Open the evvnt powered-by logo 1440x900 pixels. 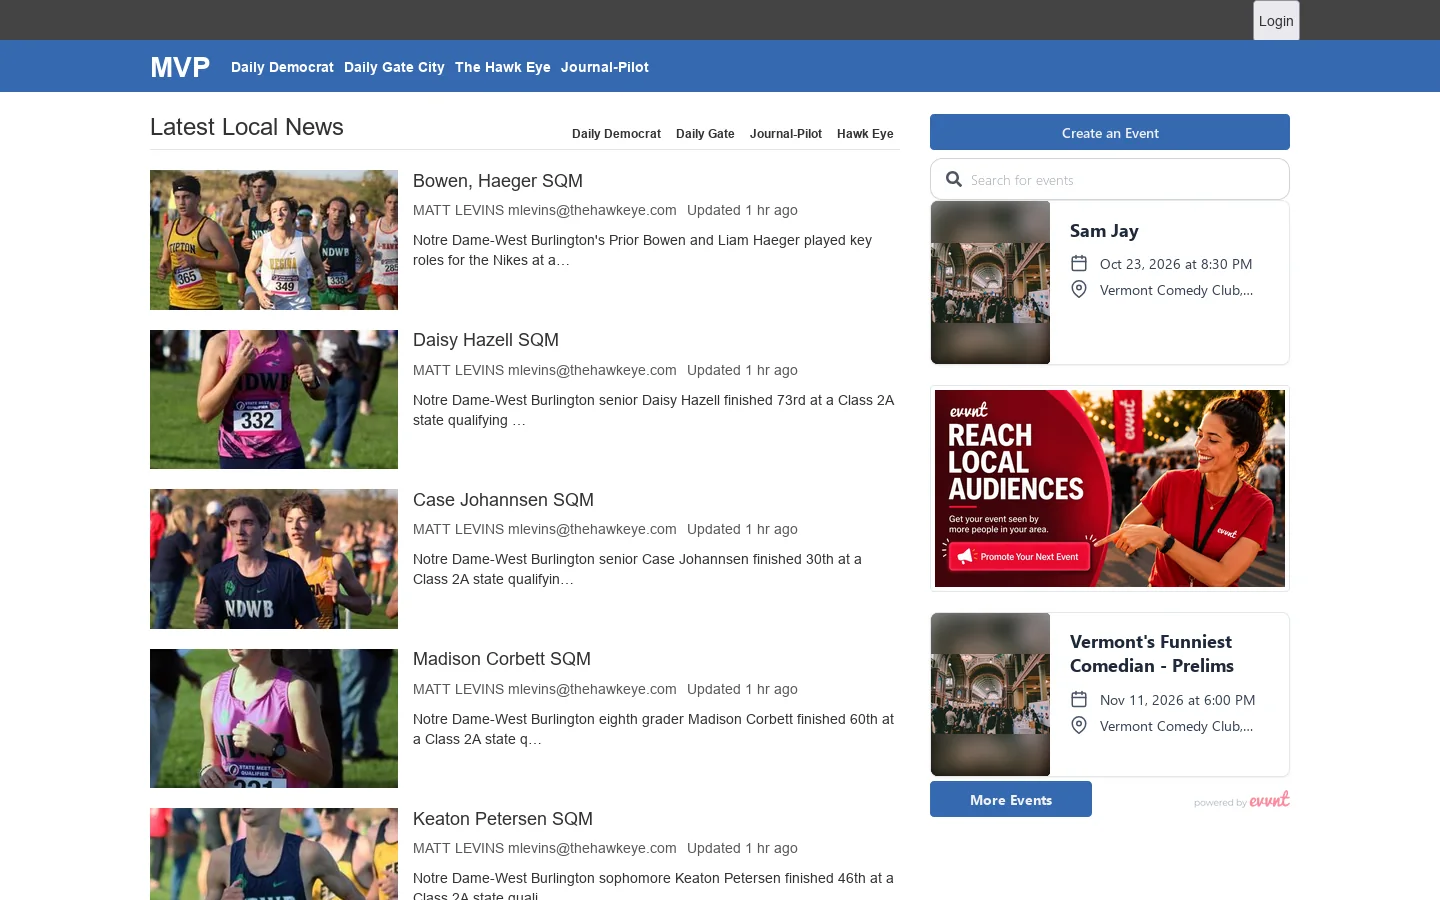[1269, 799]
